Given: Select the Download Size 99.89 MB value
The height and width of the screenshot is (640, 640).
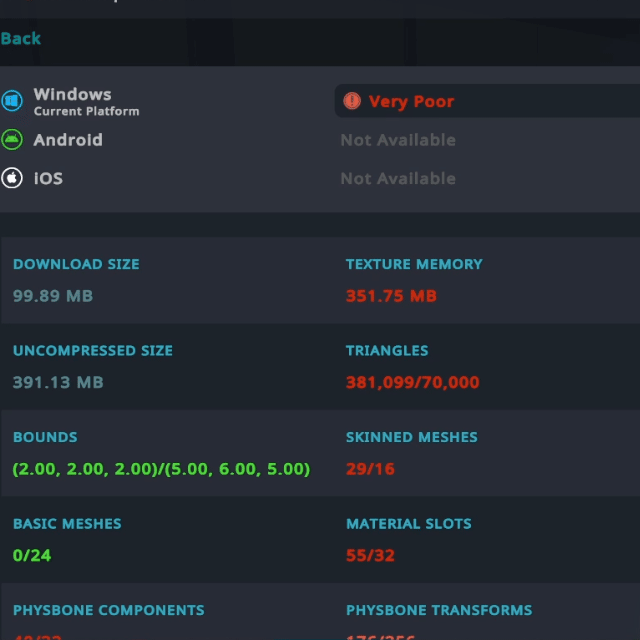Looking at the screenshot, I should tap(53, 296).
